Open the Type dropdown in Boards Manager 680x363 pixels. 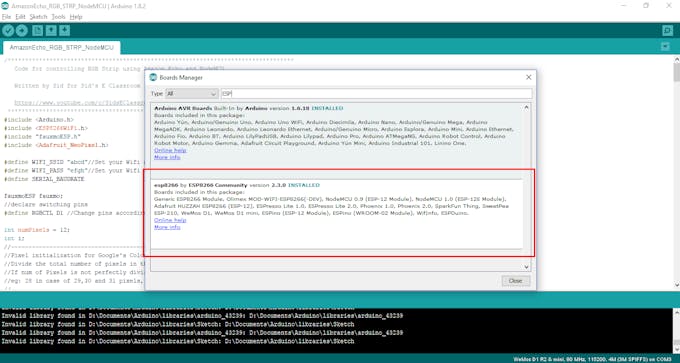pyautogui.click(x=192, y=94)
